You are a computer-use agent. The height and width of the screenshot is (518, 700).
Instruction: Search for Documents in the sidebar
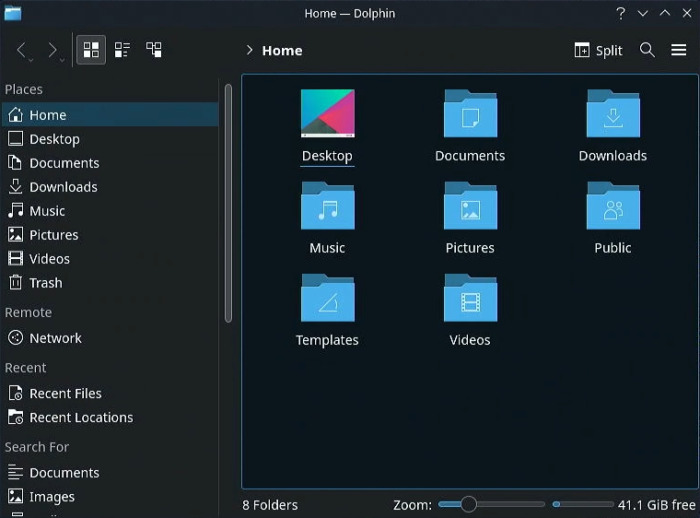[110, 472]
